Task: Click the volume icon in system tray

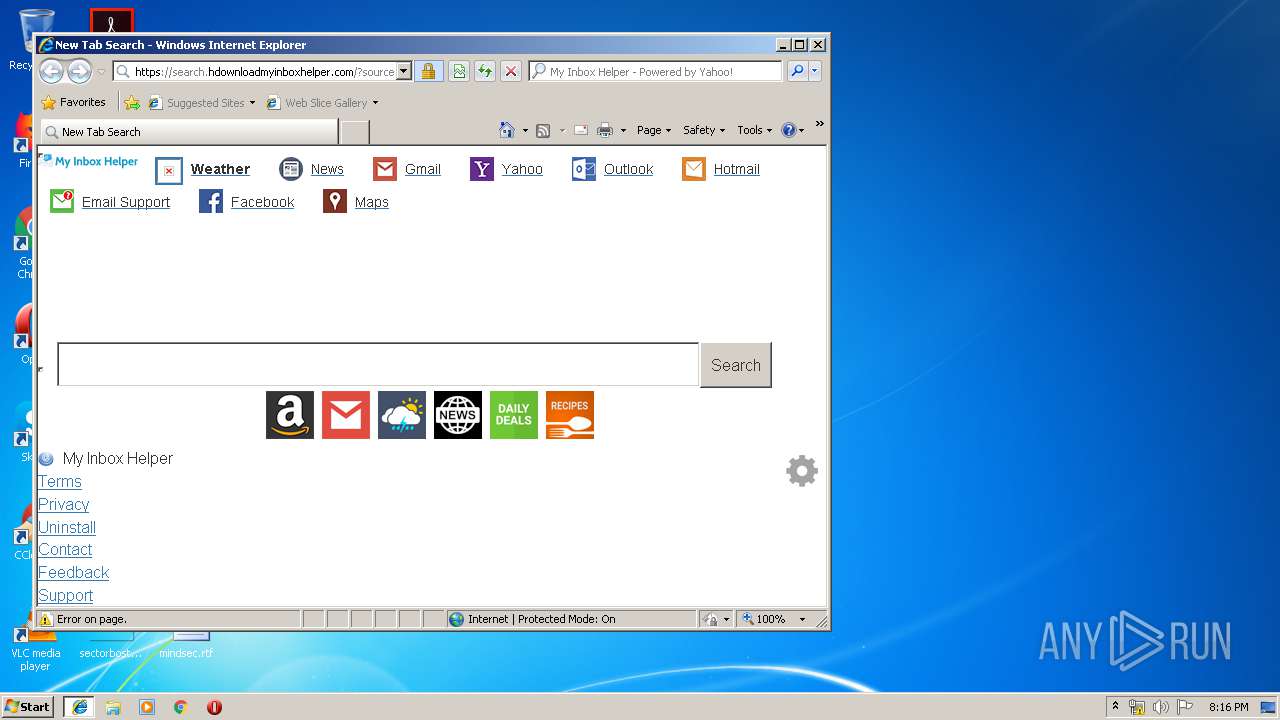Action: pos(1161,707)
